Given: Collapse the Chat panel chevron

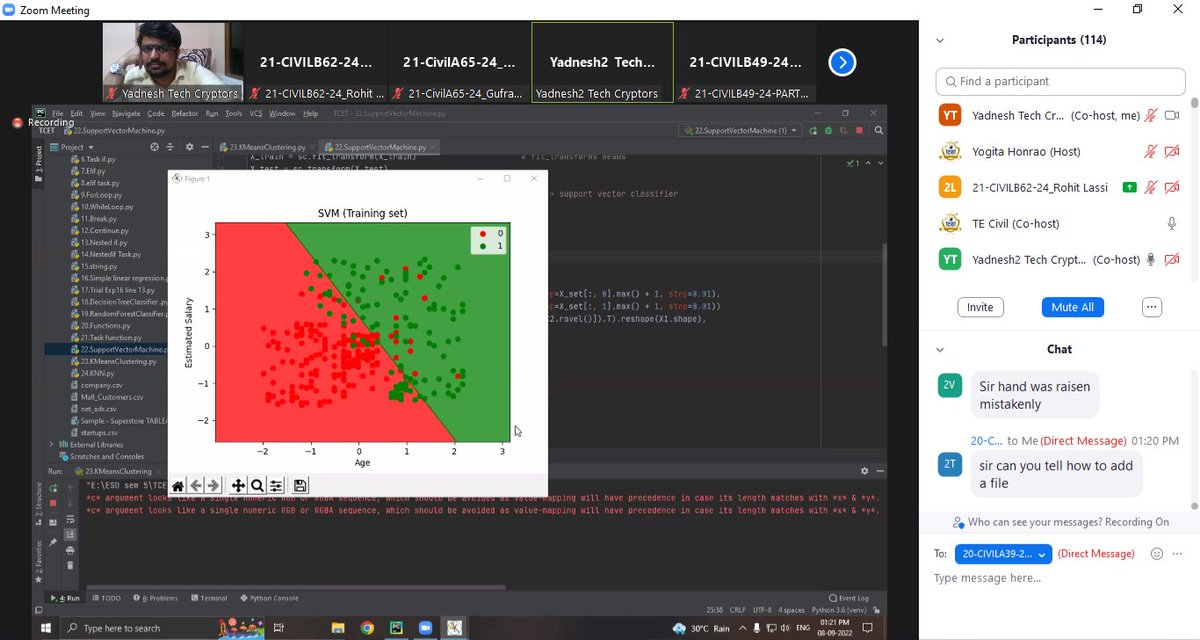Looking at the screenshot, I should coord(939,349).
